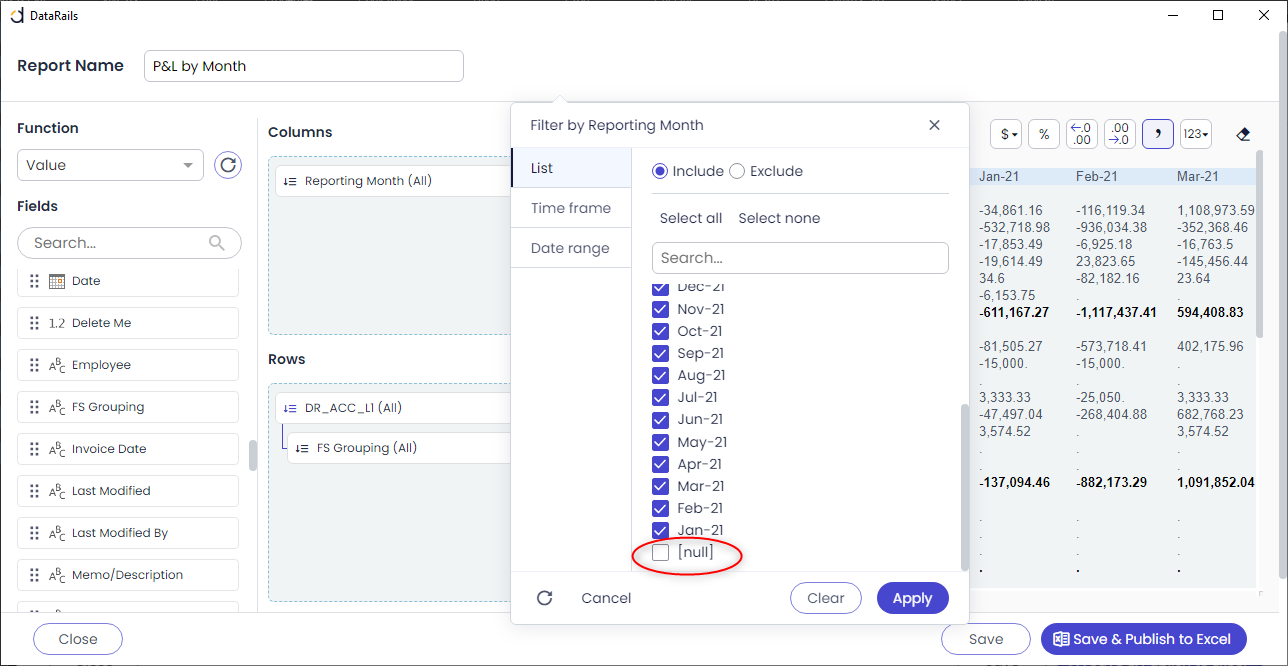
Task: Switch to the Date range tab
Action: pyautogui.click(x=571, y=248)
